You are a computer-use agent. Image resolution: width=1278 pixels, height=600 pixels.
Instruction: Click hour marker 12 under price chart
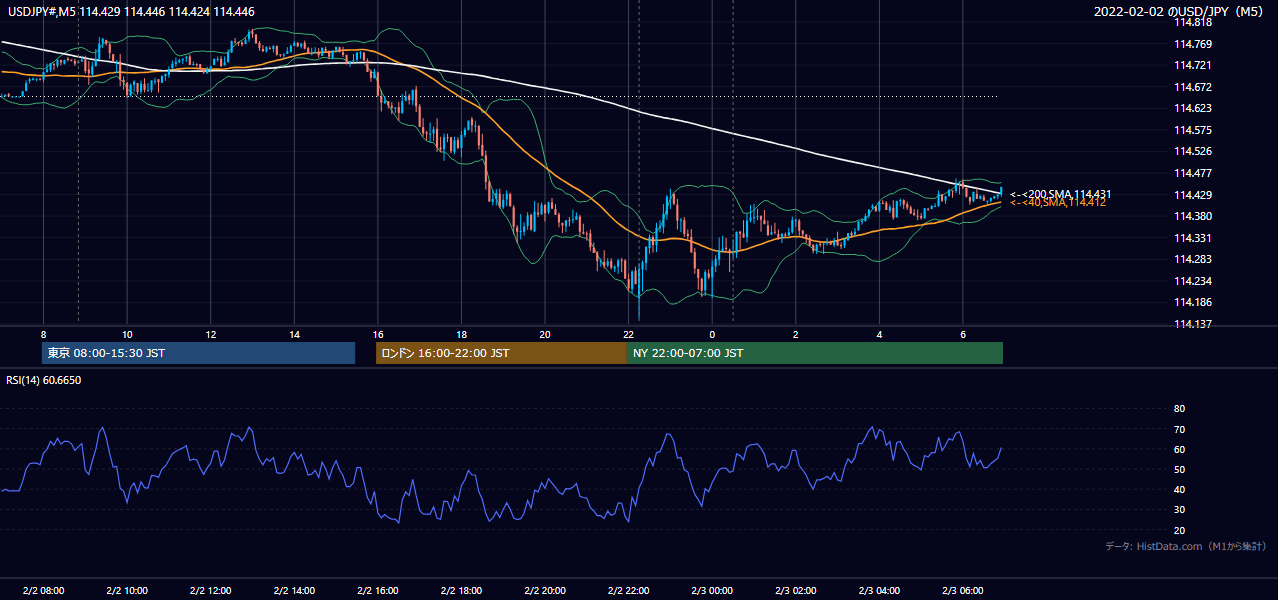point(211,334)
